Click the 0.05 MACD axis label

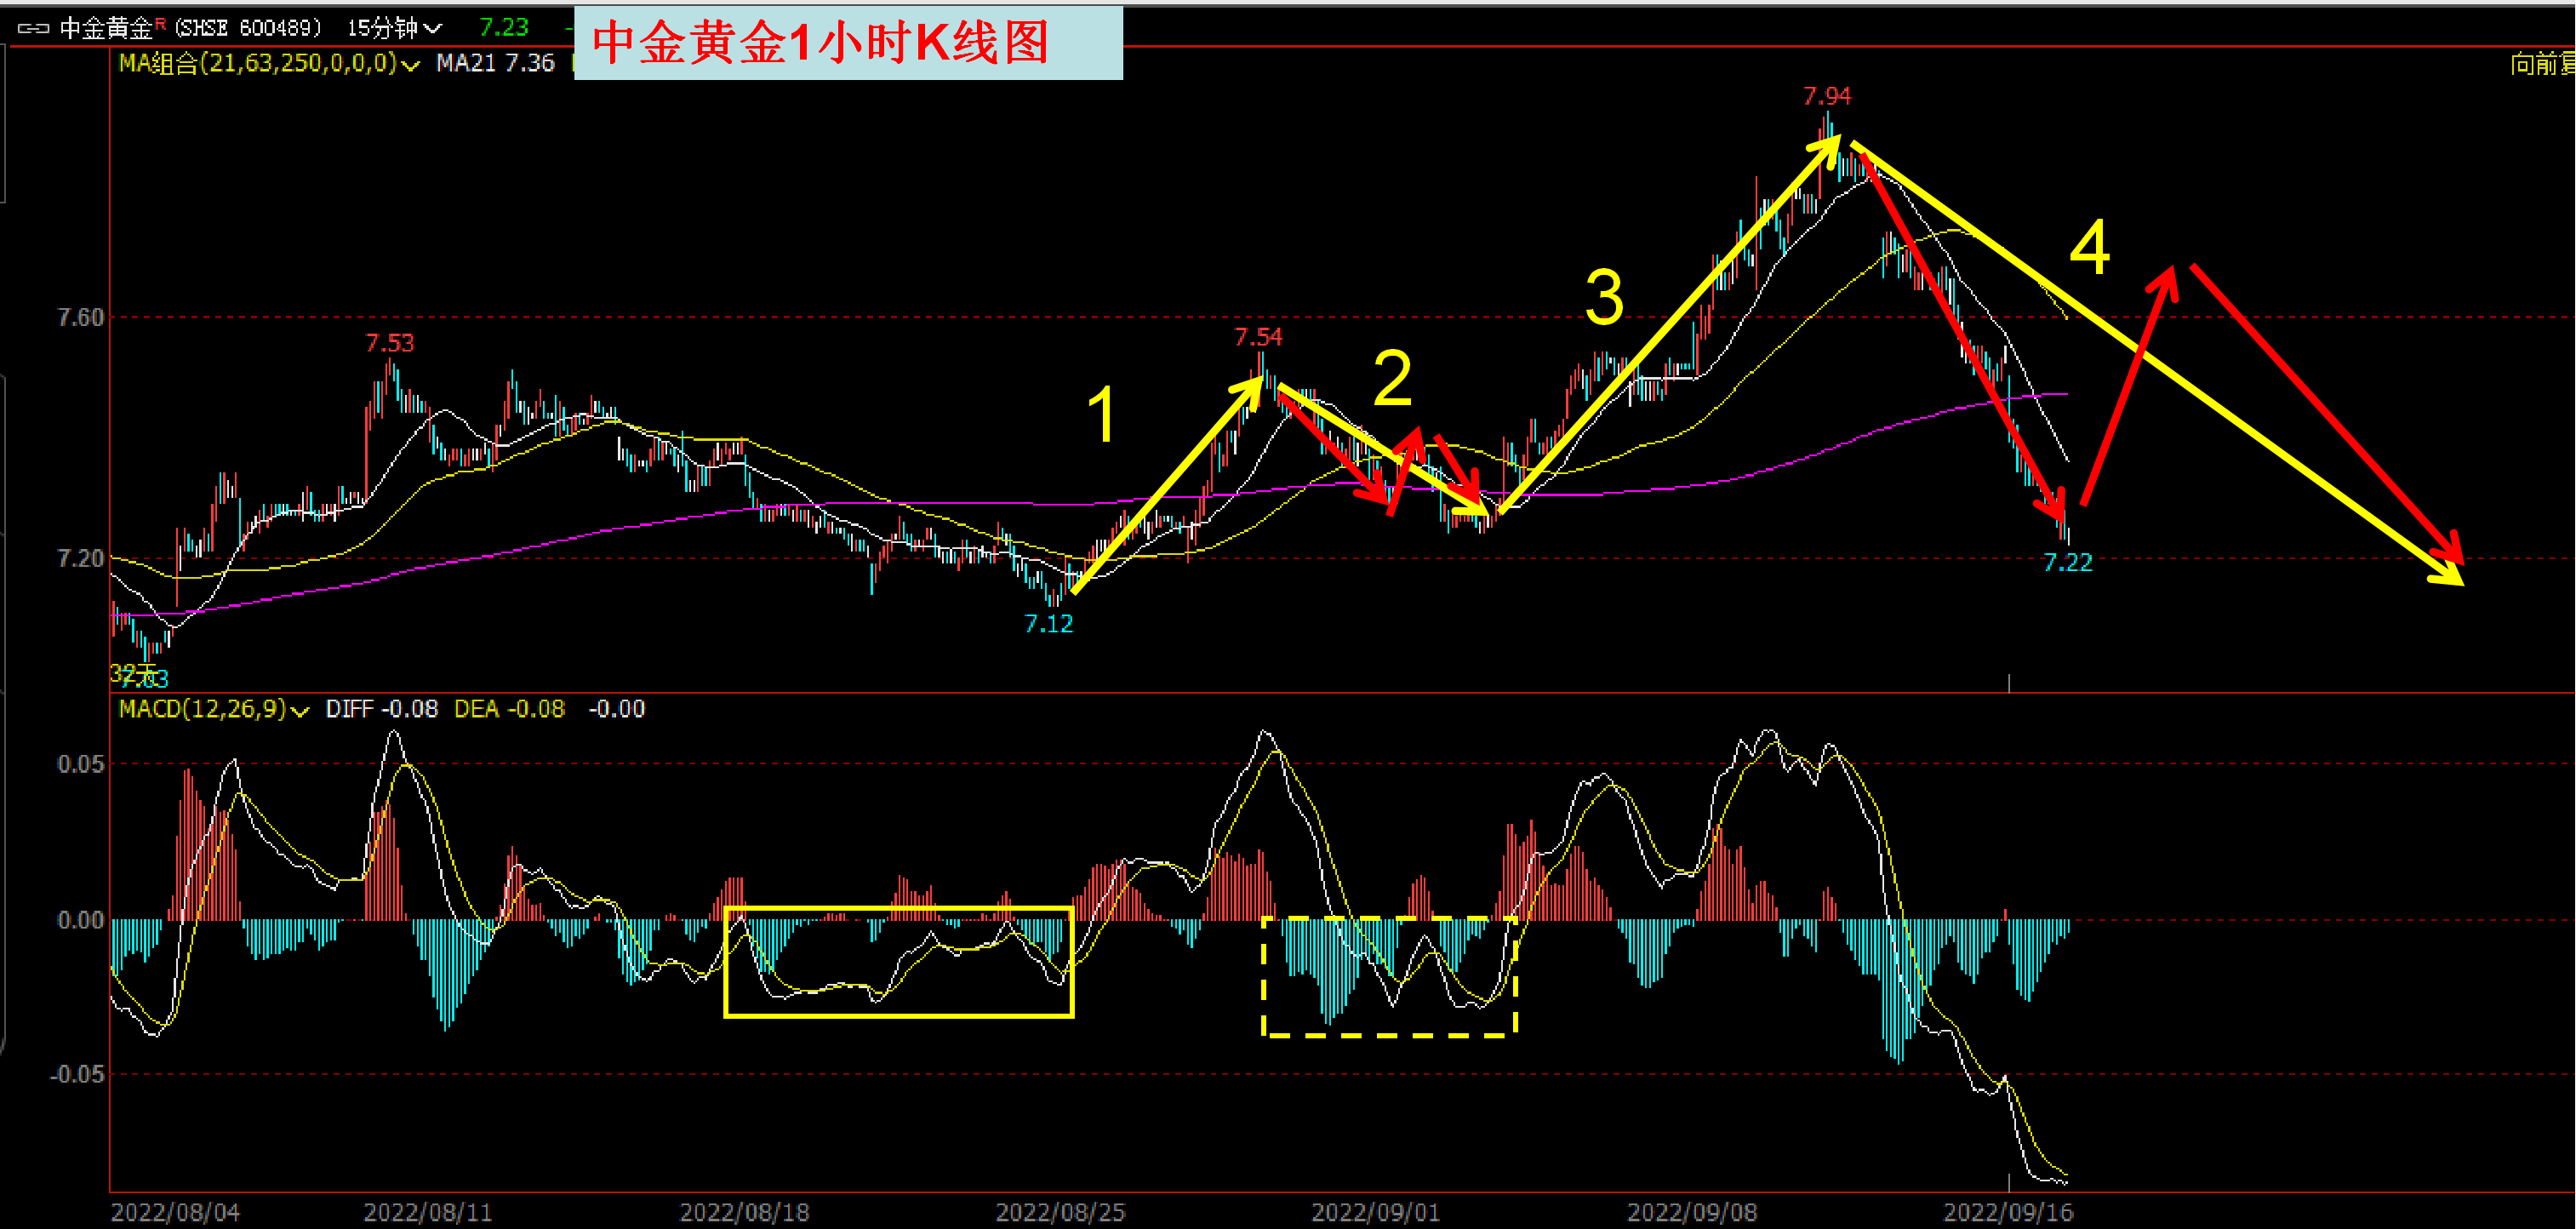[80, 765]
